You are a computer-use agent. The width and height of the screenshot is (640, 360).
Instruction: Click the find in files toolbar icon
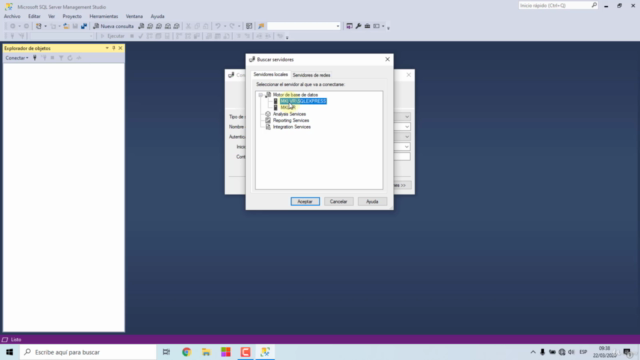(261, 26)
